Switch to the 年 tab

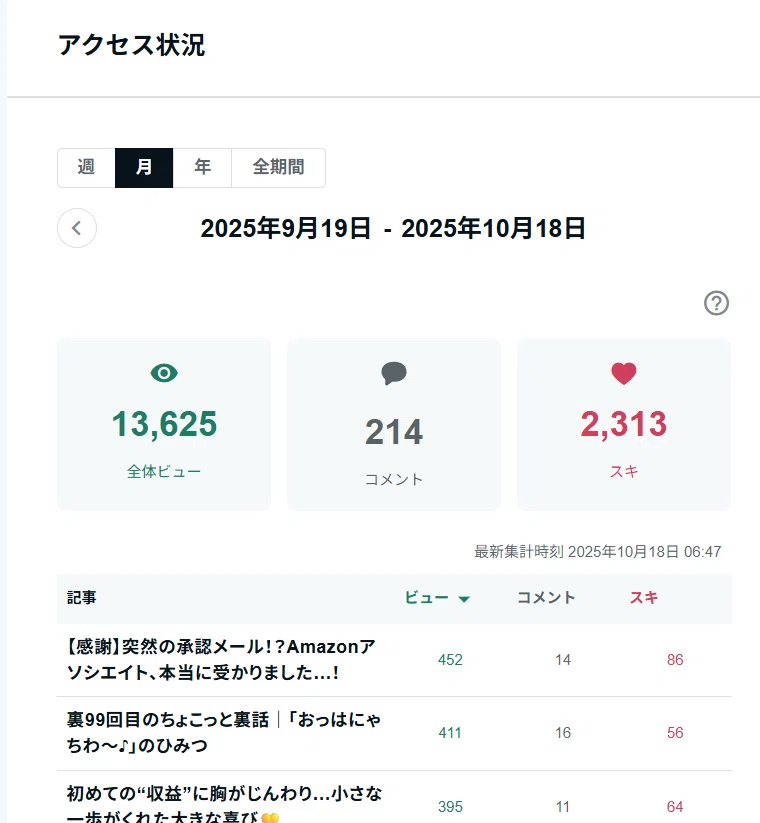point(202,167)
